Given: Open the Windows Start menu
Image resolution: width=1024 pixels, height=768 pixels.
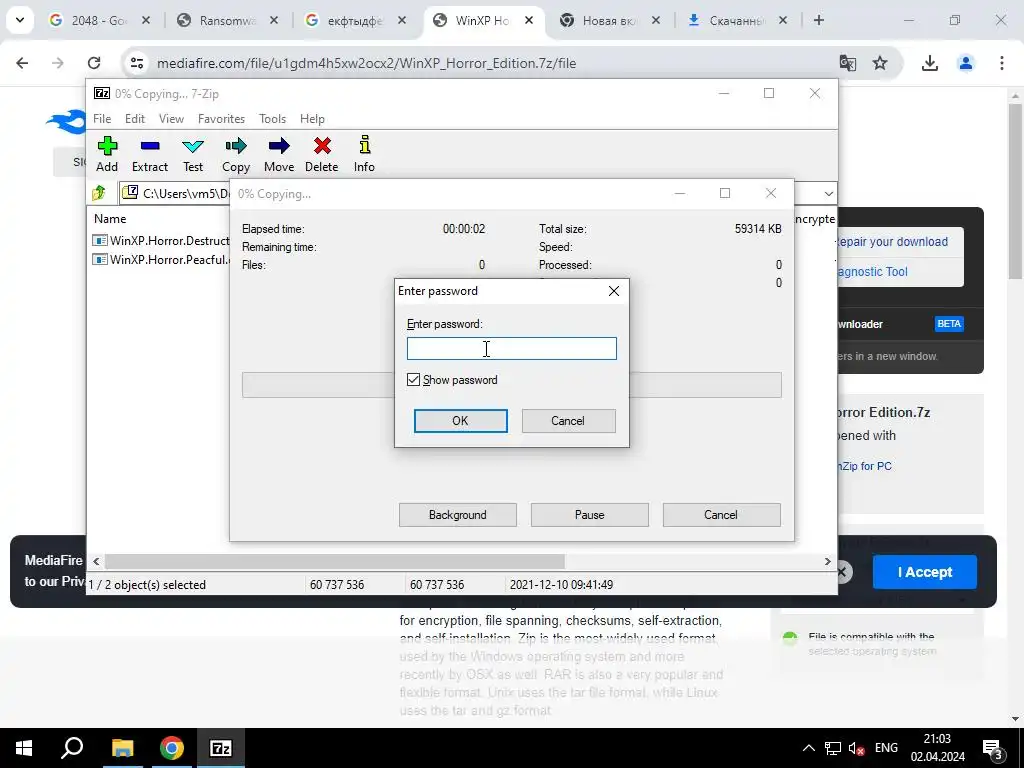Looking at the screenshot, I should [24, 748].
